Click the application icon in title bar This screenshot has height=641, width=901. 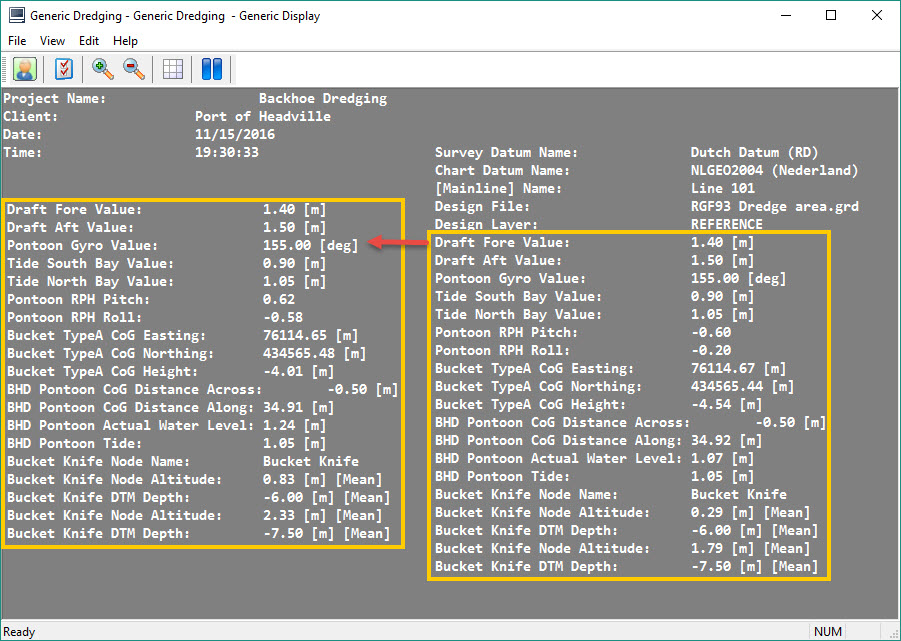(x=16, y=16)
